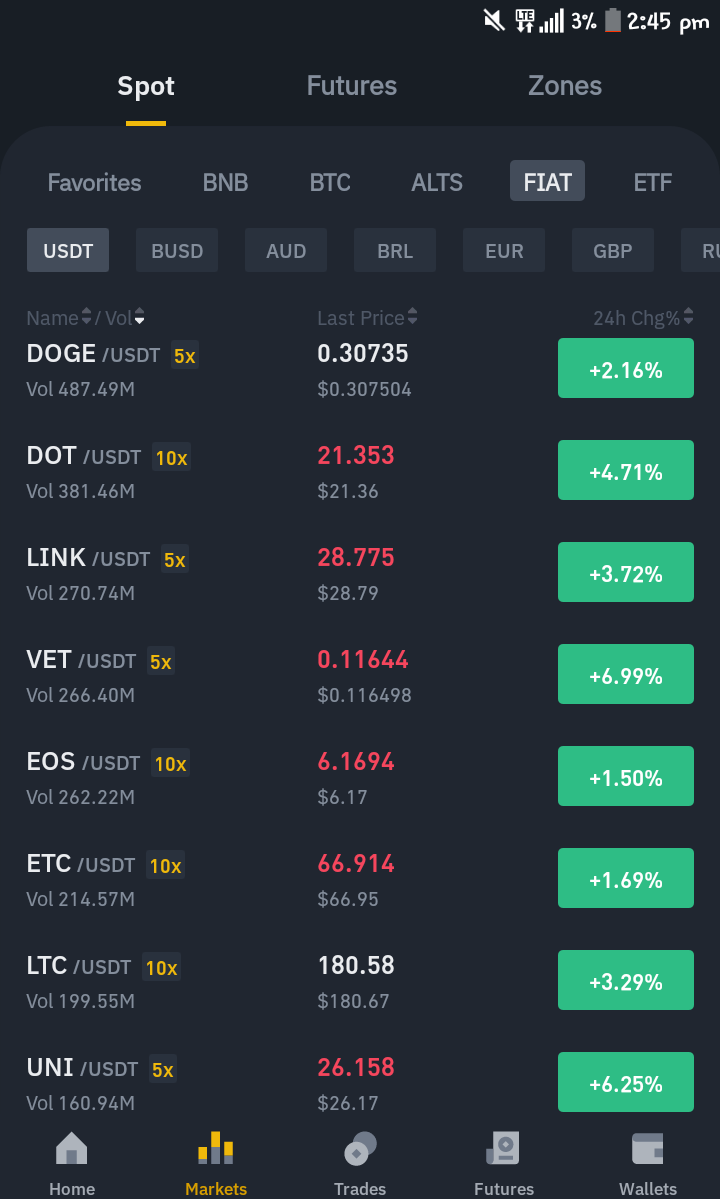Tap the Markets chart icon
The width and height of the screenshot is (720, 1199).
pyautogui.click(x=216, y=1148)
